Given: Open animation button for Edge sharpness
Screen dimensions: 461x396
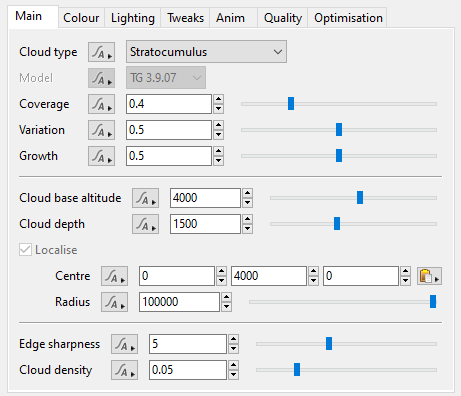Looking at the screenshot, I should point(124,344).
